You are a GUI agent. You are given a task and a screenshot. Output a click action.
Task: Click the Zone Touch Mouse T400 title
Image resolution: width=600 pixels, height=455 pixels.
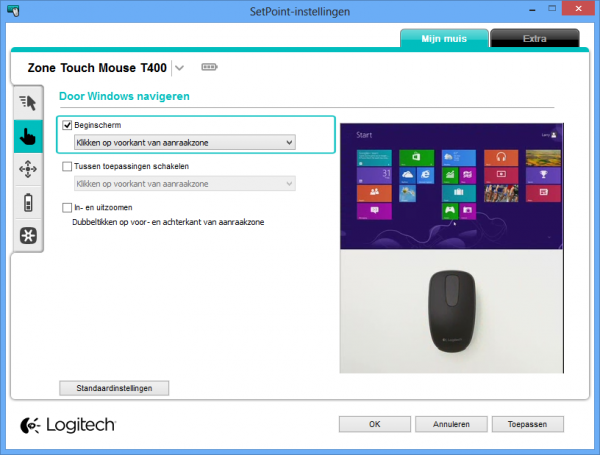click(x=97, y=68)
